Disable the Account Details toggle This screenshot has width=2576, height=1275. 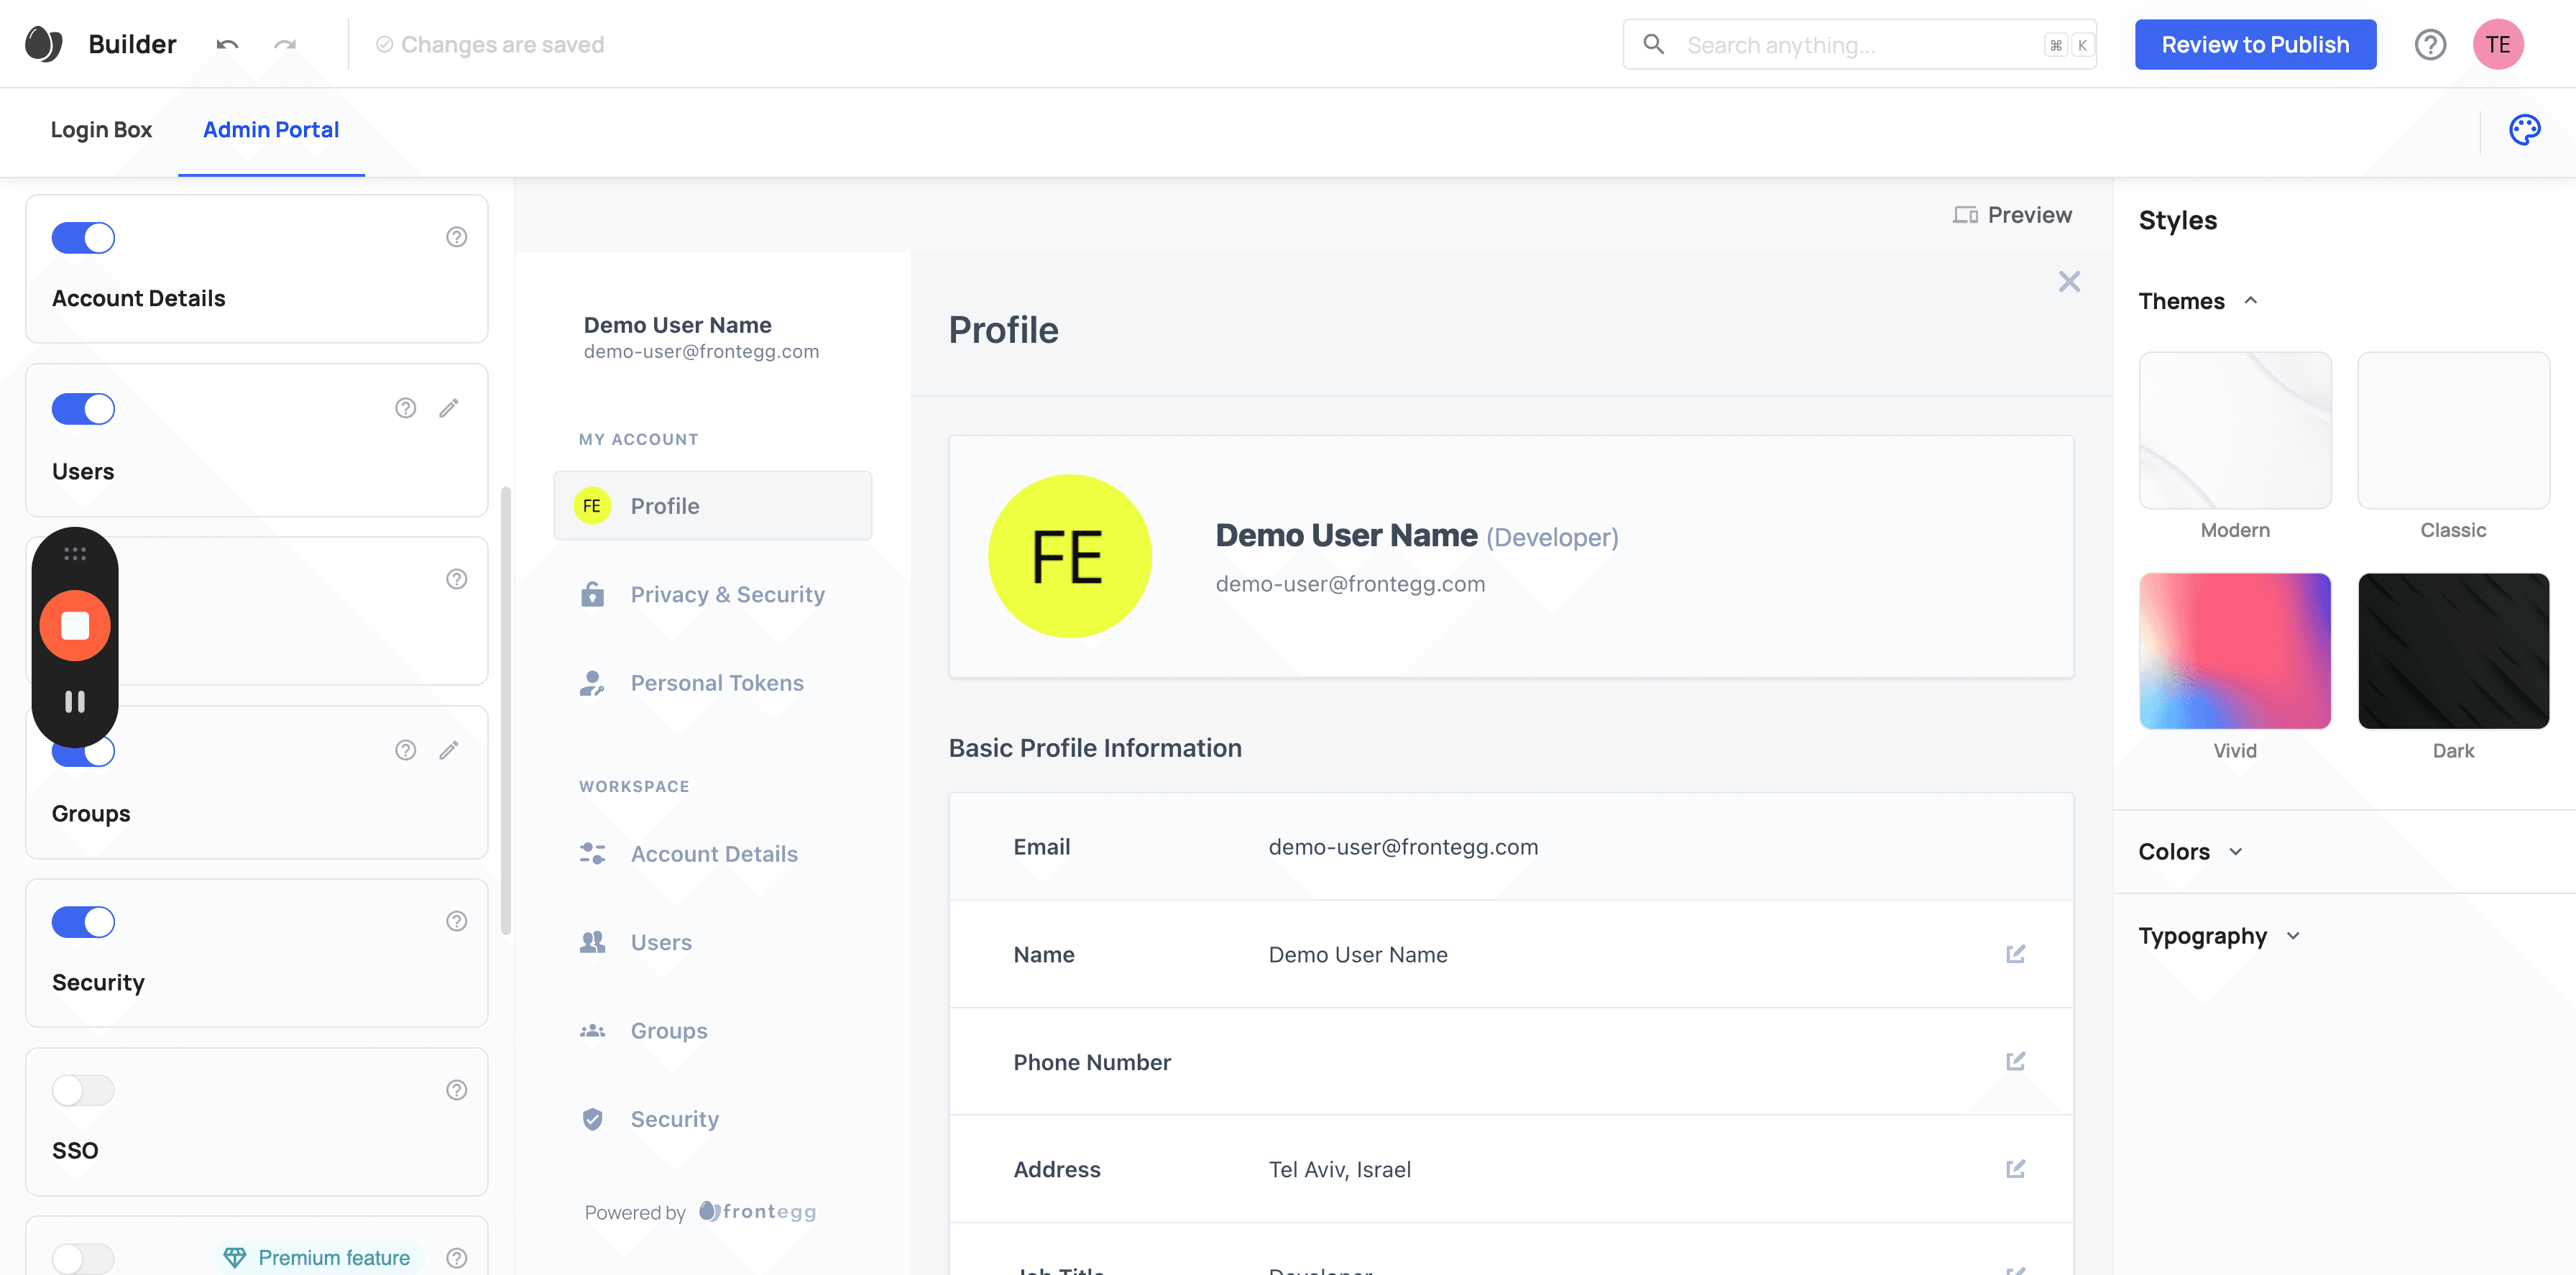(x=83, y=238)
